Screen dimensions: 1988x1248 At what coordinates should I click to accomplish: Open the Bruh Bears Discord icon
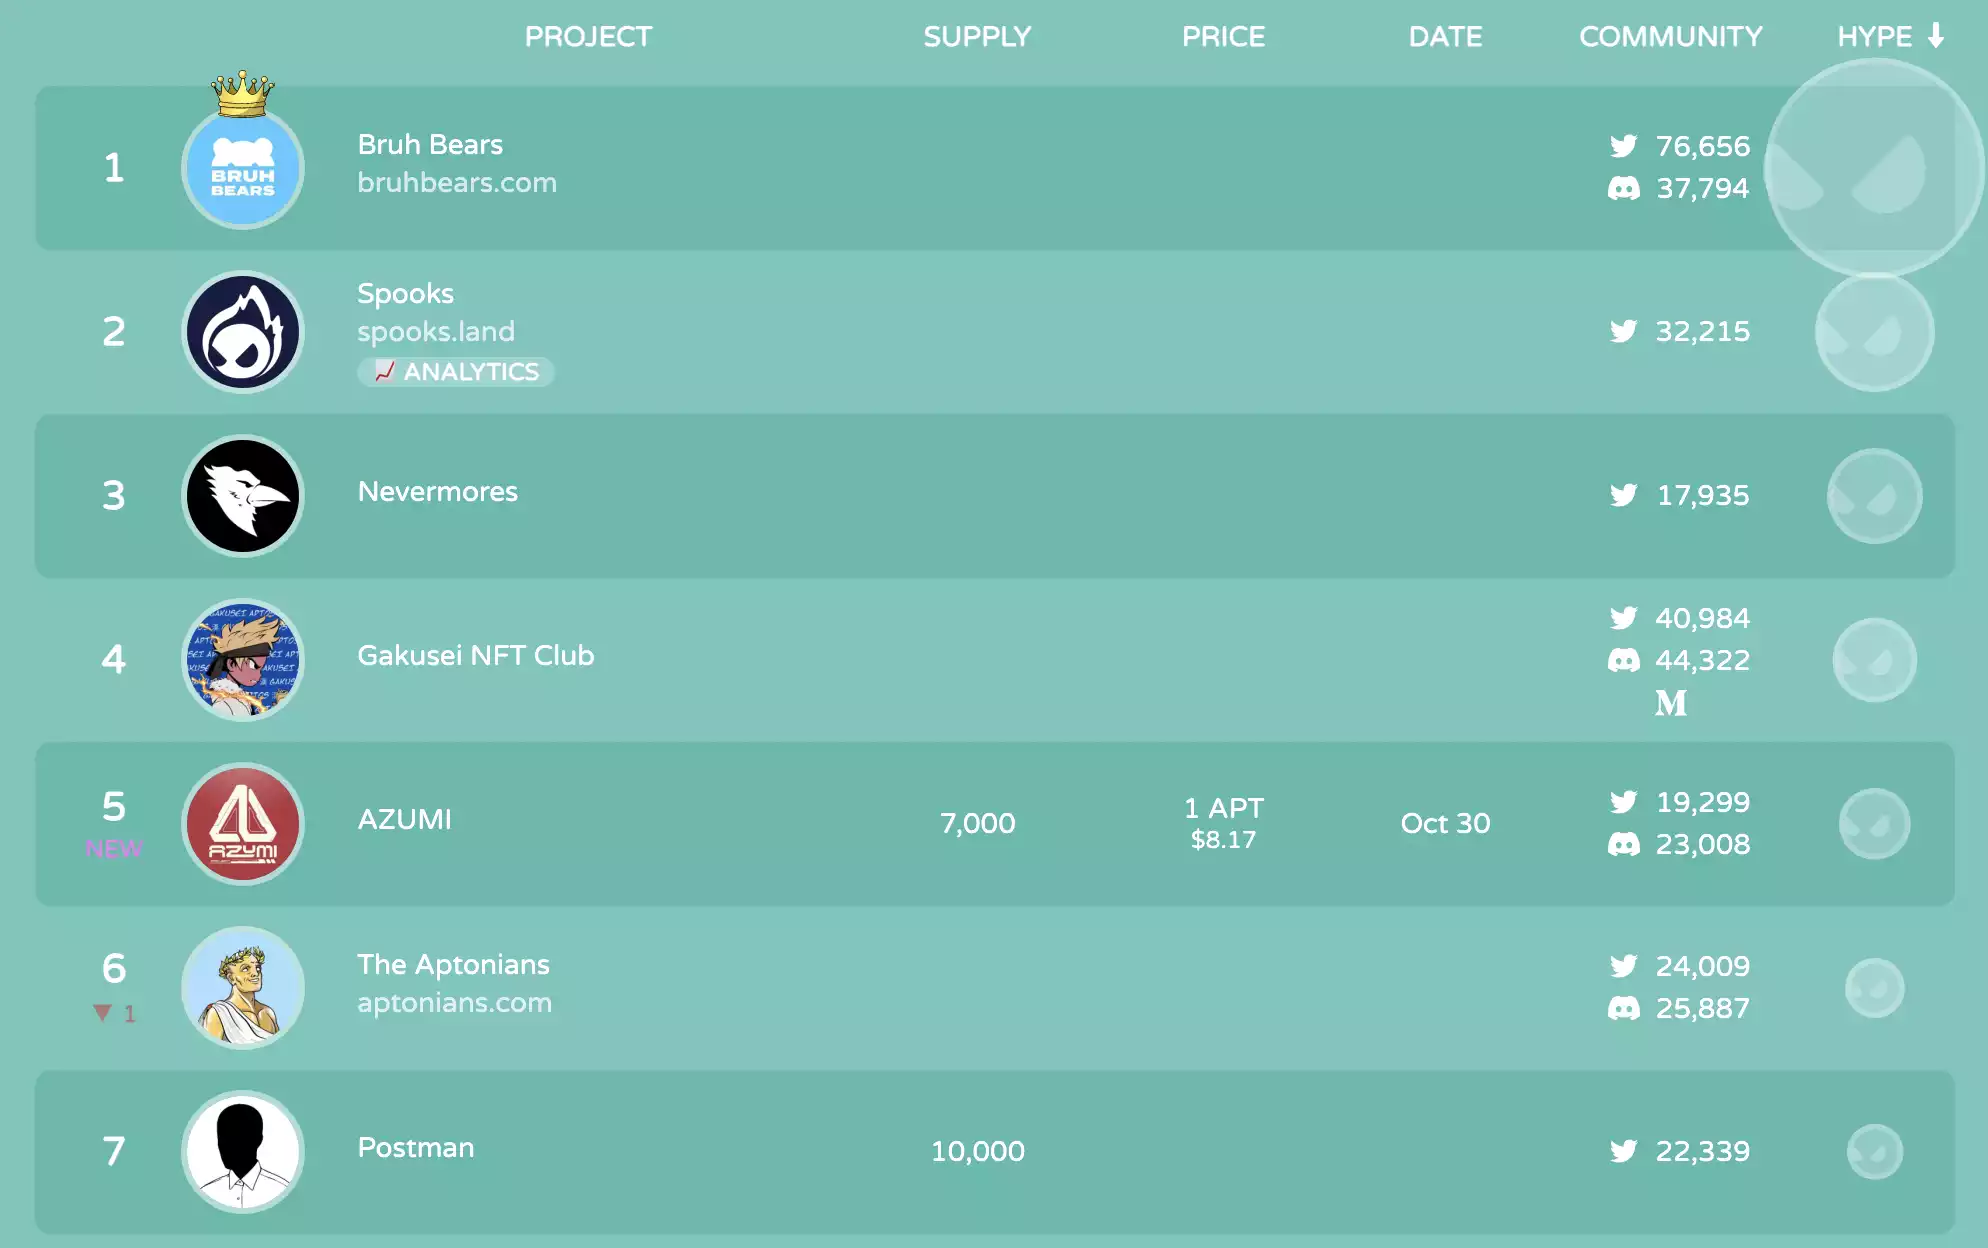1623,188
